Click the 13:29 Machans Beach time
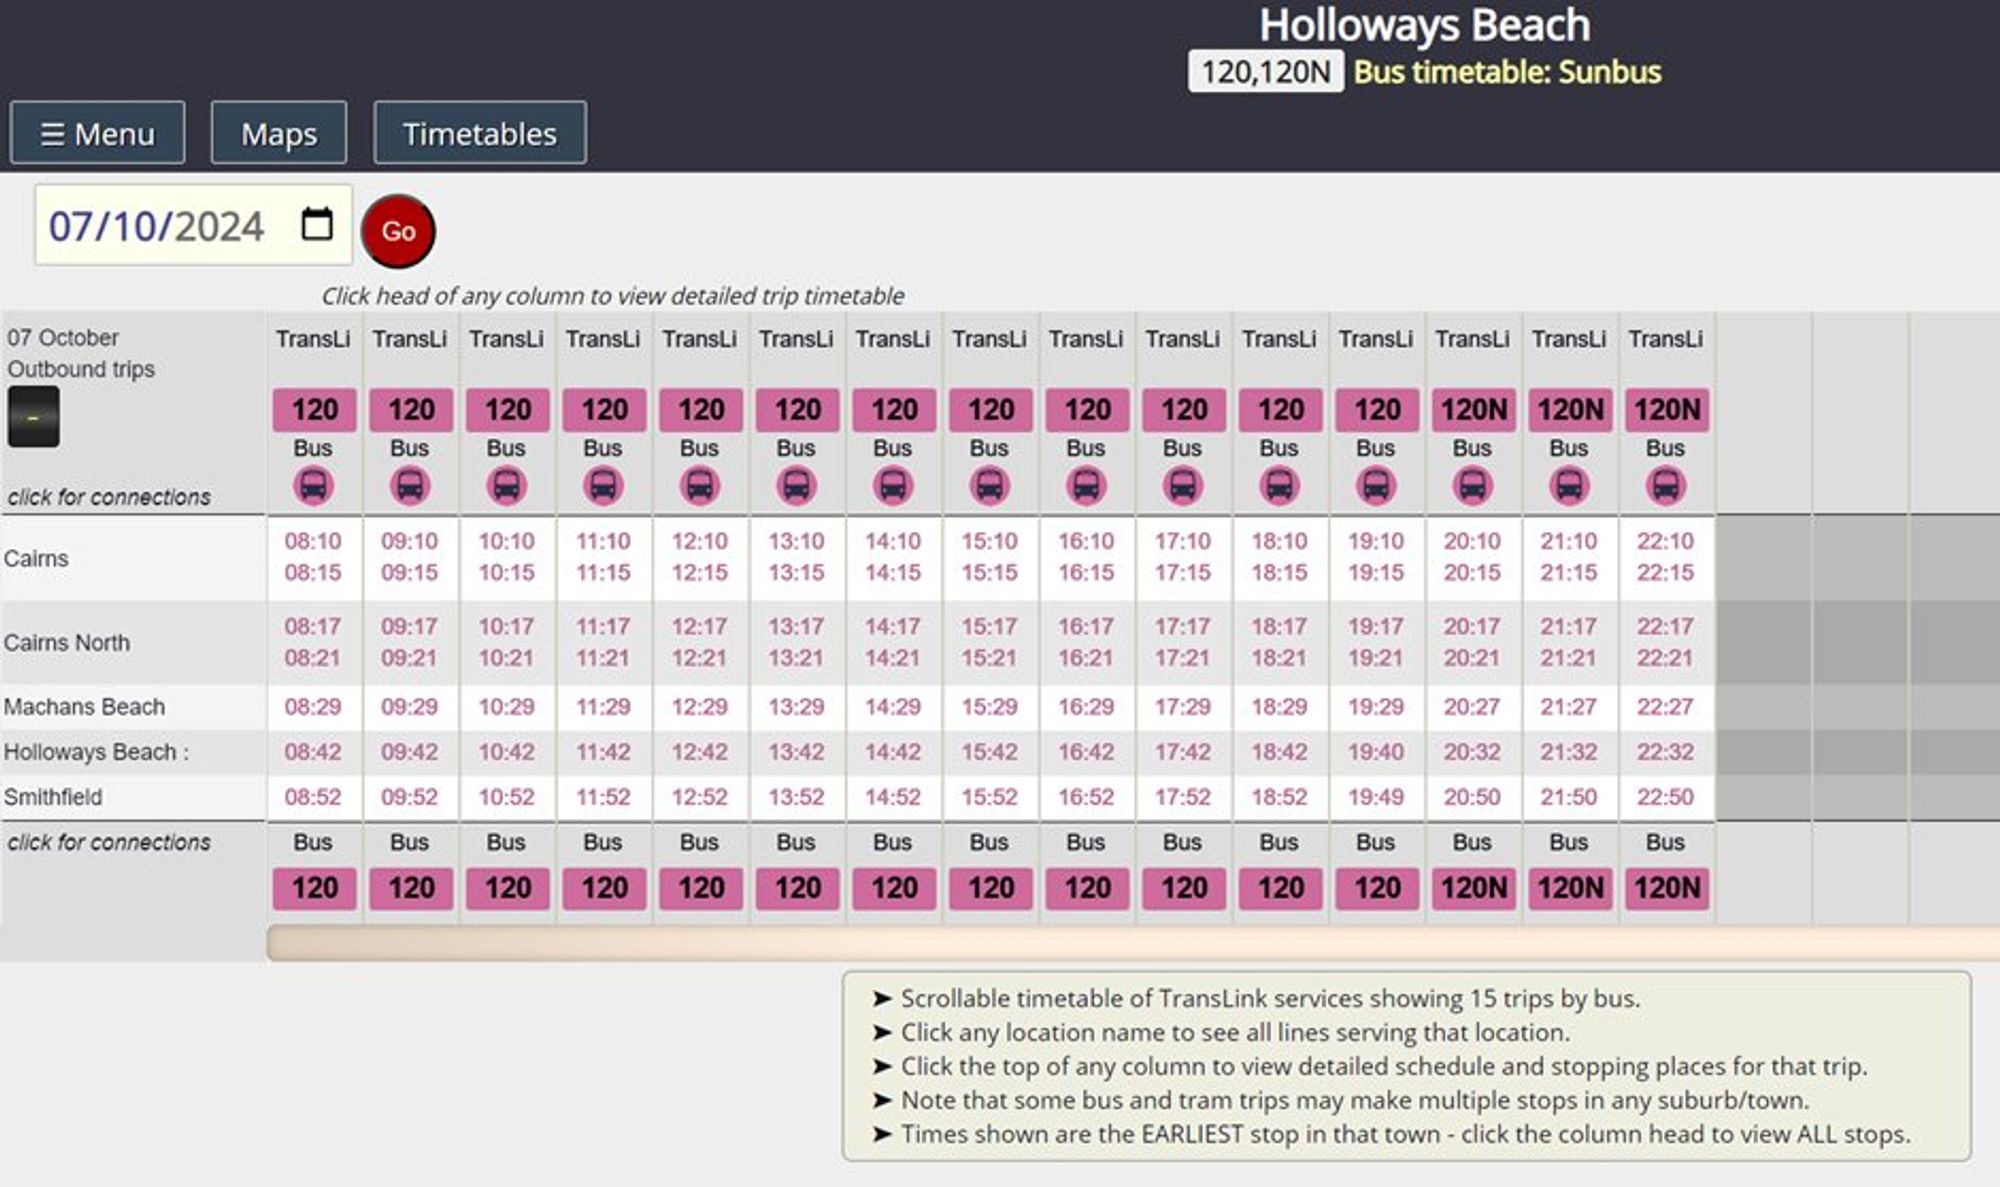 point(797,706)
